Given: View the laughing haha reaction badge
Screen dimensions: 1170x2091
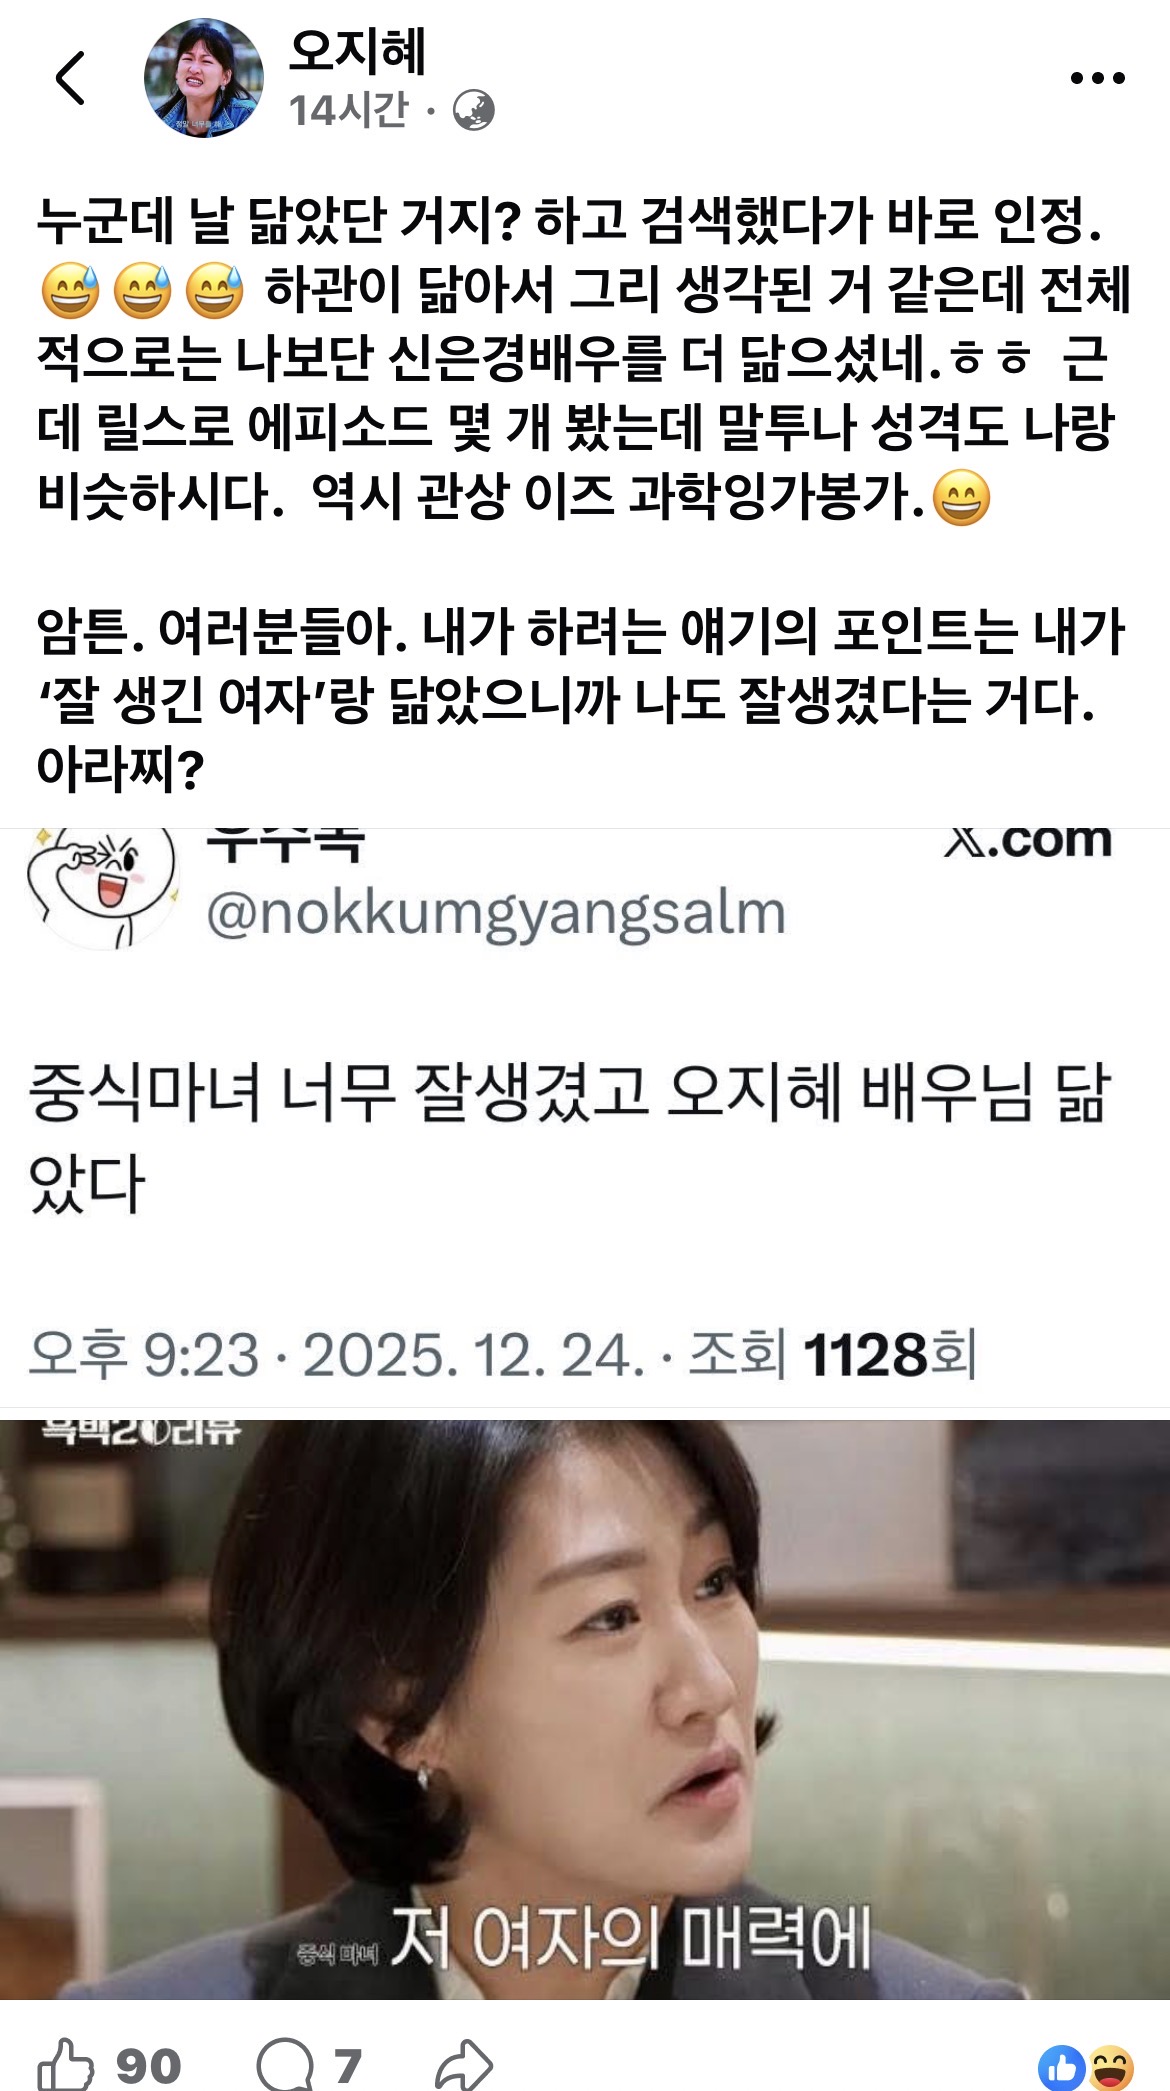Looking at the screenshot, I should (x=1110, y=2068).
